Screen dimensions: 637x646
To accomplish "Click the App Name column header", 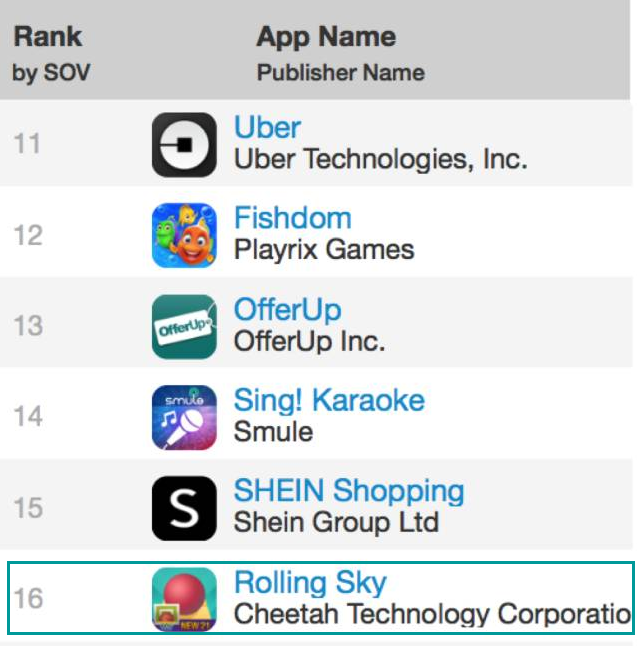I will [x=326, y=37].
